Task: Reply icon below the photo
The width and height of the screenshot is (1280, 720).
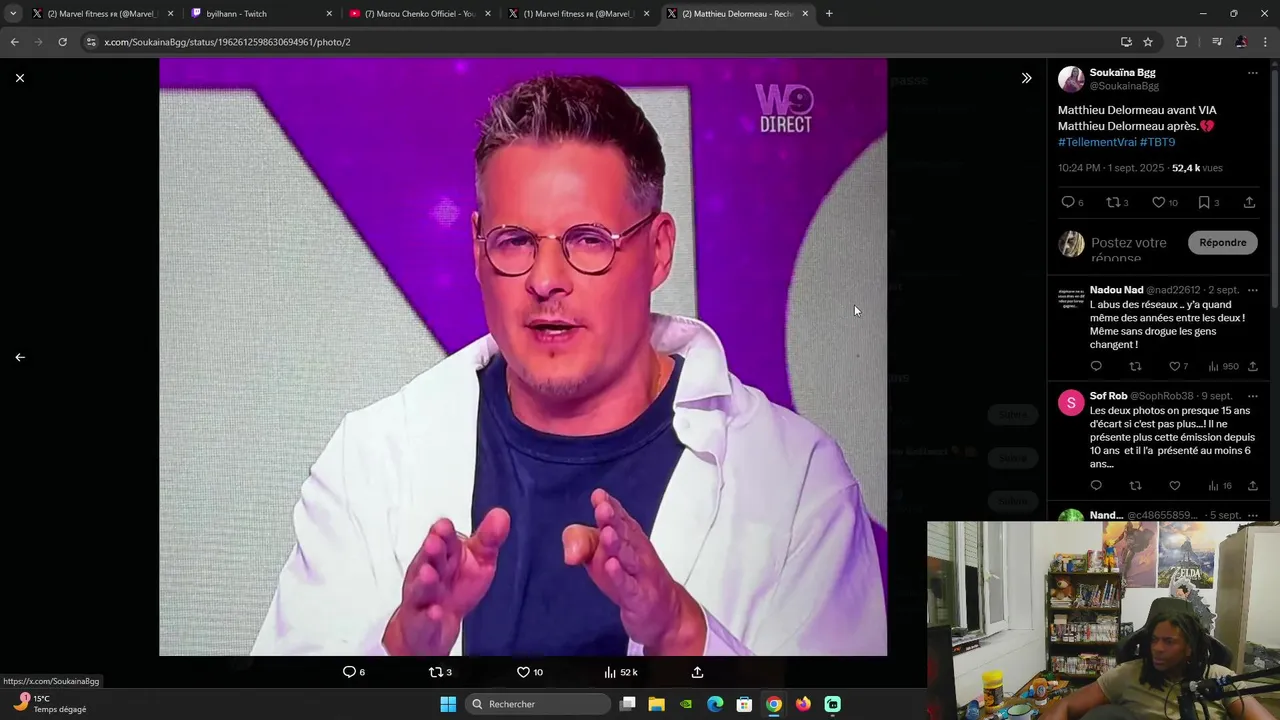Action: click(349, 672)
